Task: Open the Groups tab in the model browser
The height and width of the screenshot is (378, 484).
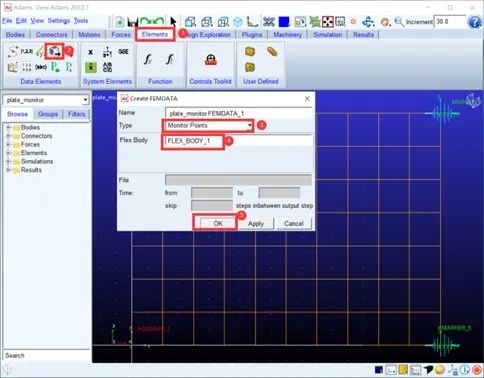Action: [48, 114]
